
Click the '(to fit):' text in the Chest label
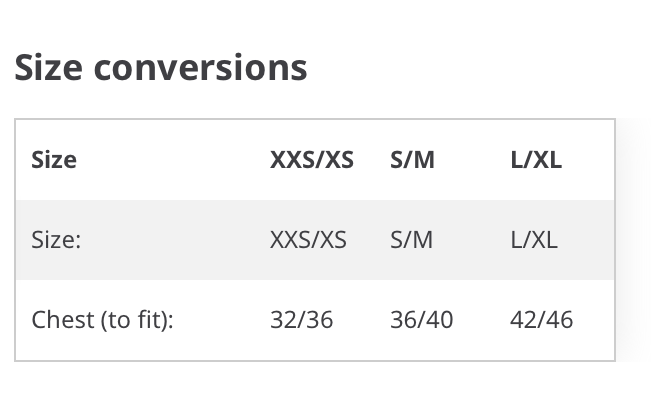pyautogui.click(x=136, y=320)
